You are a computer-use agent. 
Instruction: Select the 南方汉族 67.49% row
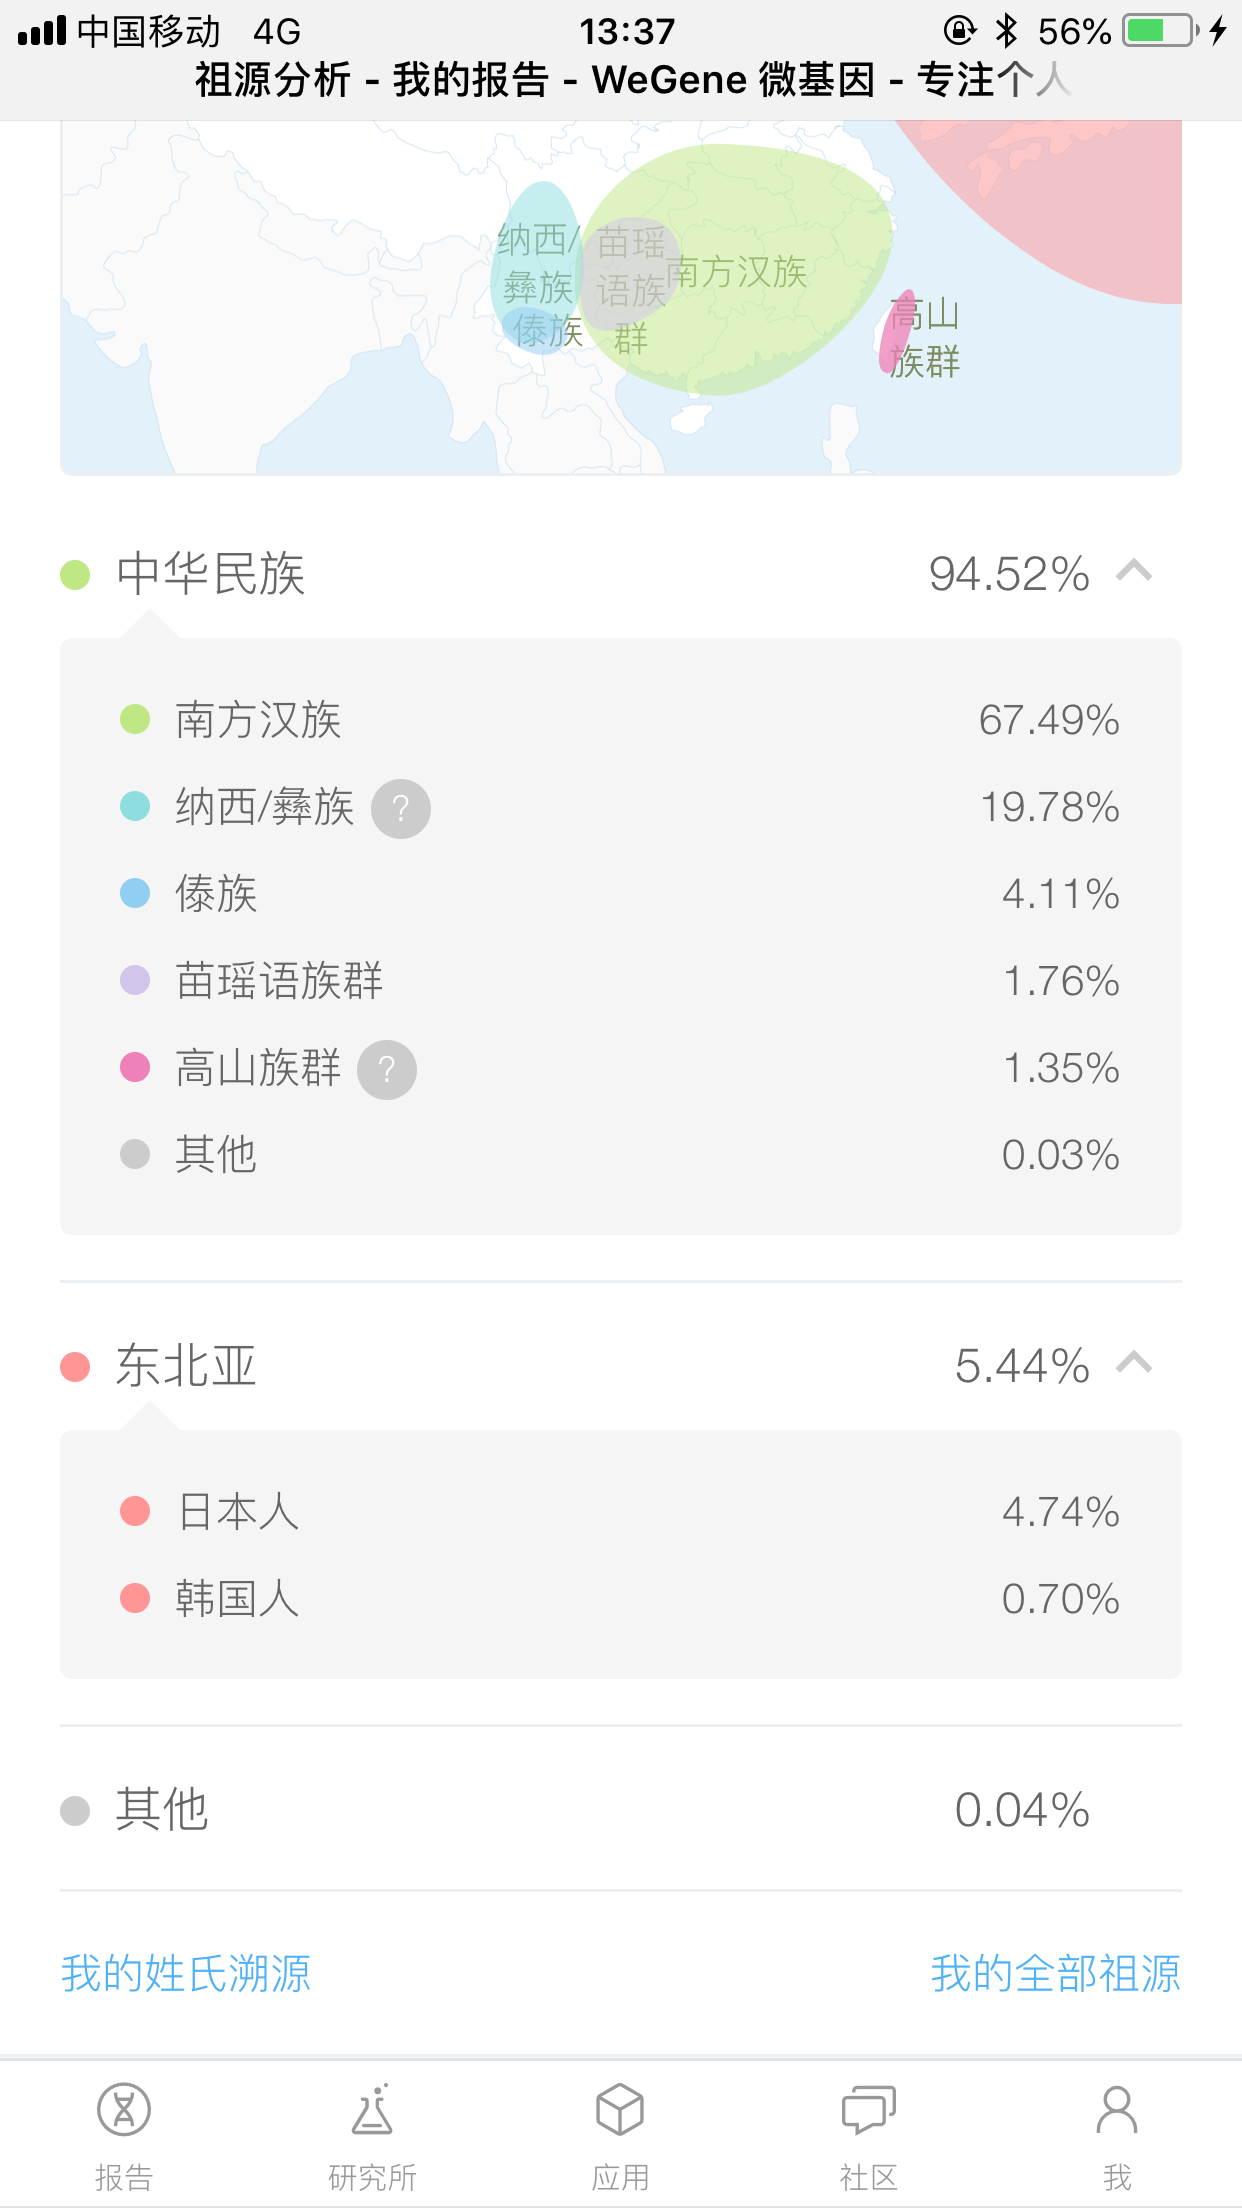click(621, 720)
